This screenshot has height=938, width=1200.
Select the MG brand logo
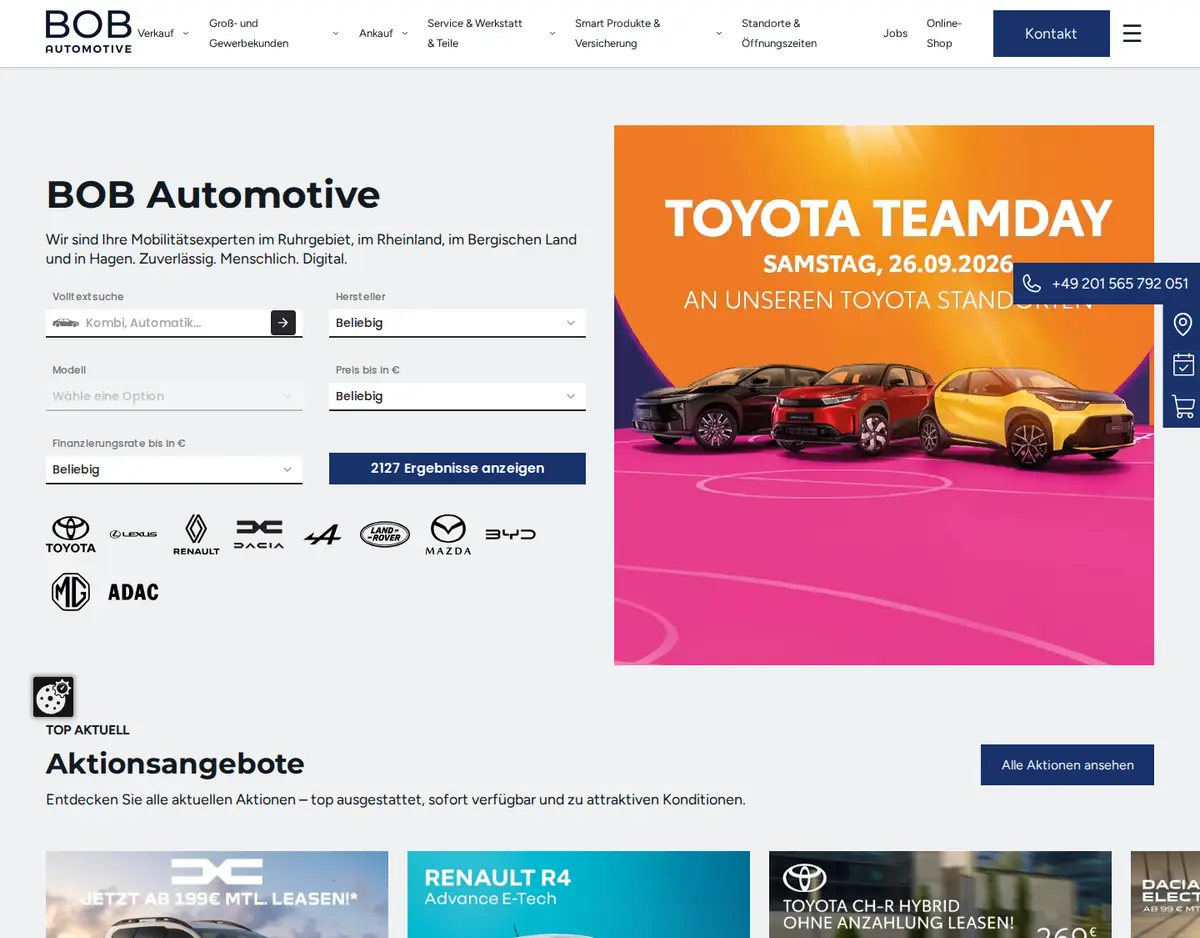(x=71, y=592)
